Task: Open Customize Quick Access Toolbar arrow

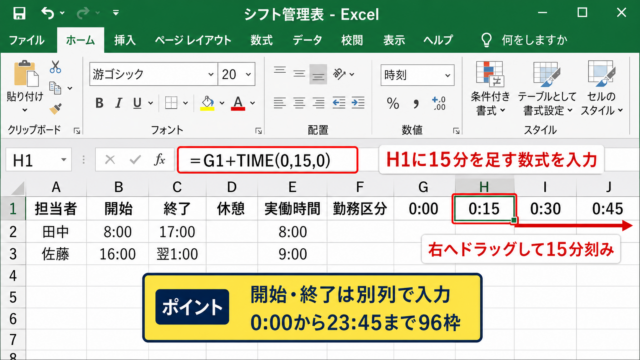Action: [116, 13]
